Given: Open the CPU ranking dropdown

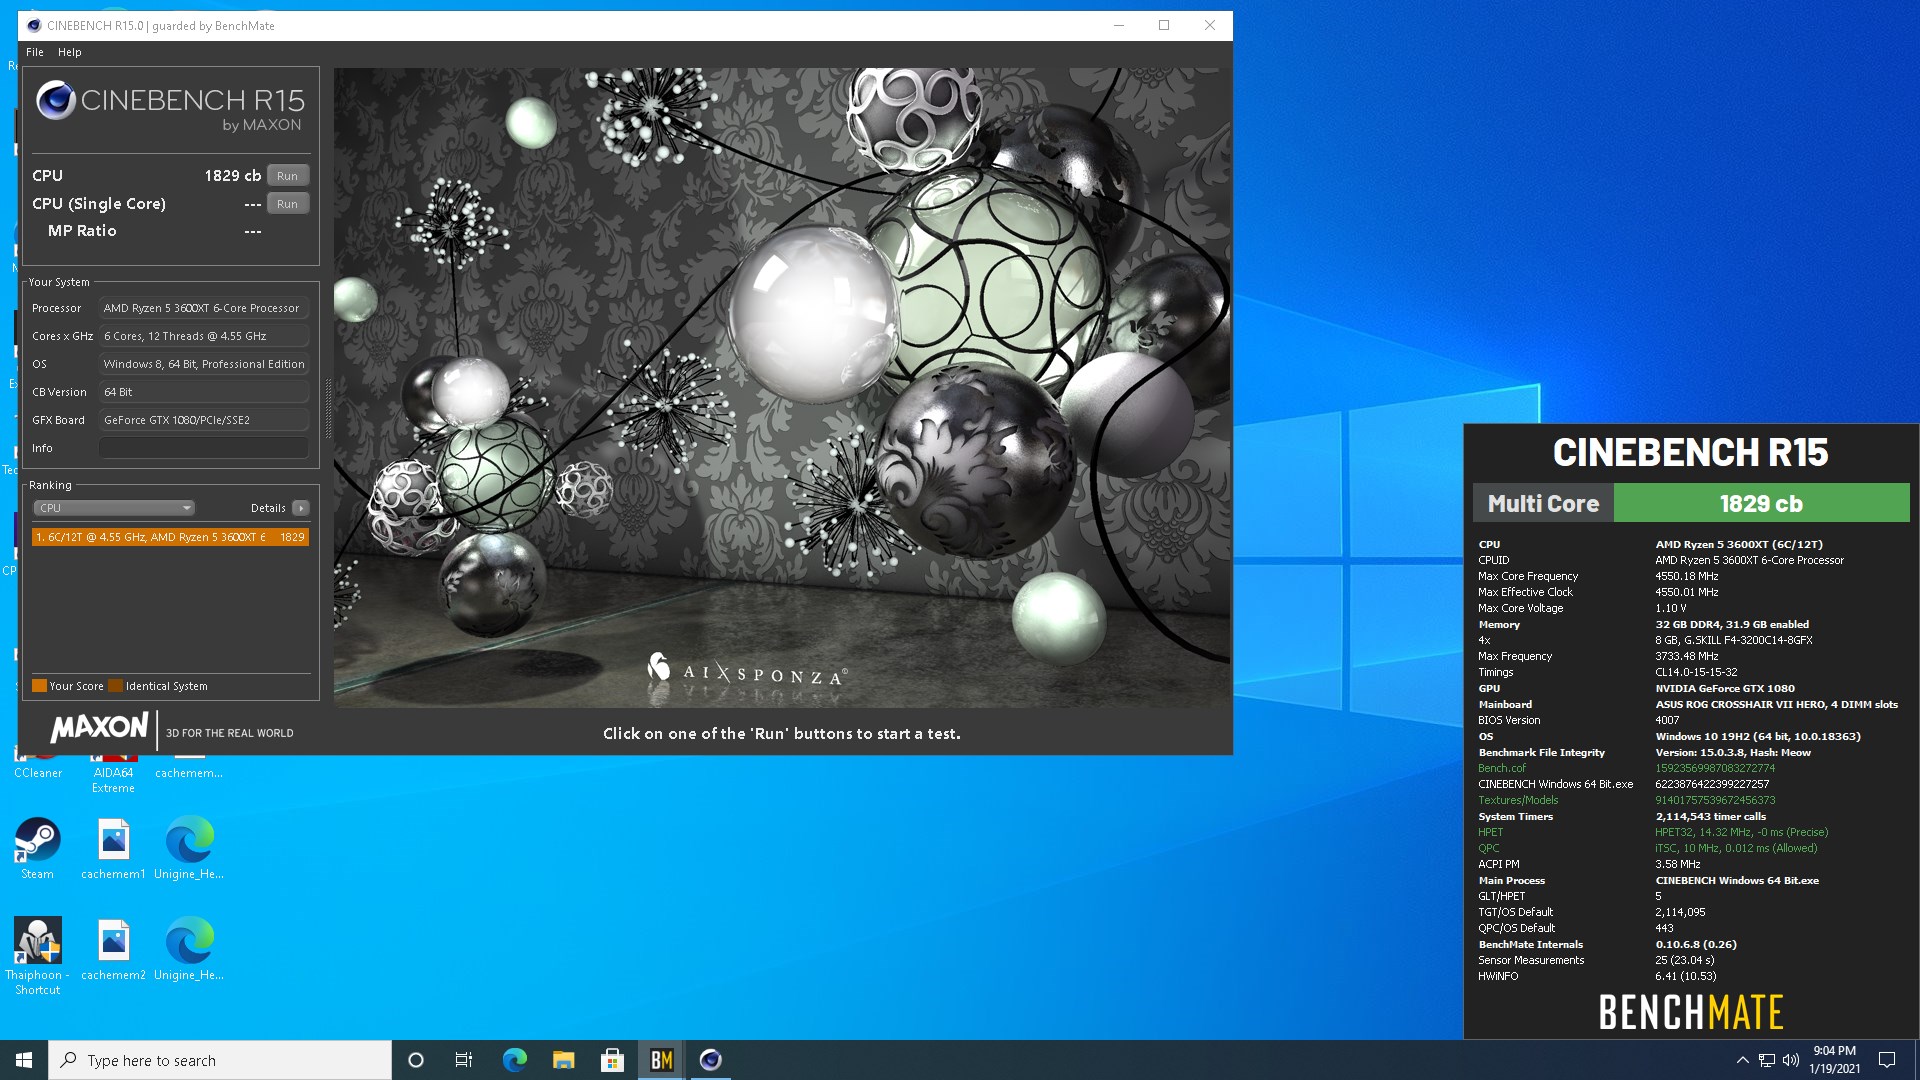Looking at the screenshot, I should [114, 508].
